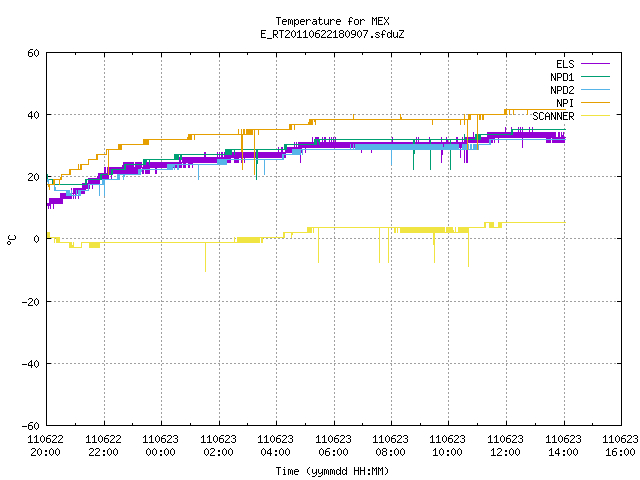Image resolution: width=640 pixels, height=480 pixels.
Task: Click the °C y-axis unit label
Action: (x=12, y=240)
